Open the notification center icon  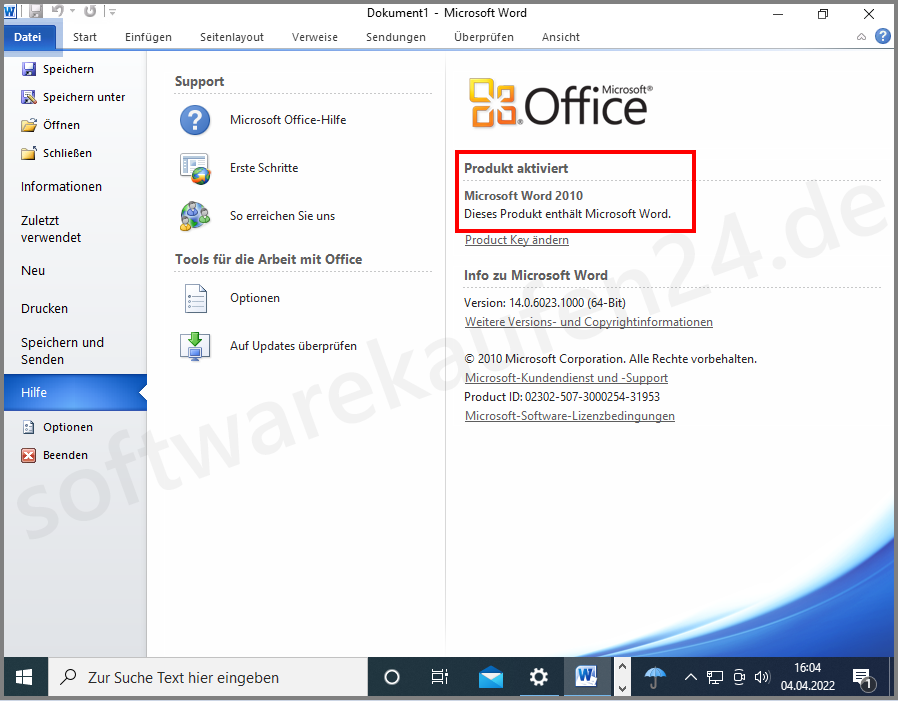pos(863,678)
